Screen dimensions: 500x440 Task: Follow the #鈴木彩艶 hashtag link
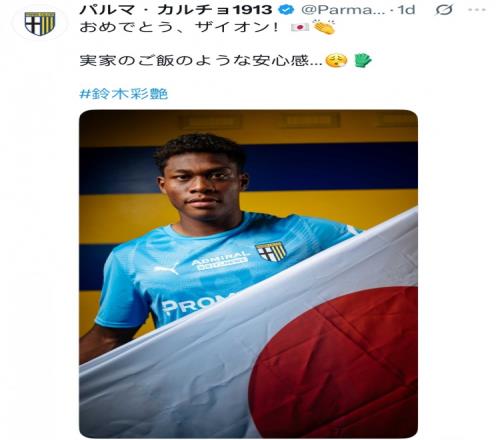click(x=124, y=94)
